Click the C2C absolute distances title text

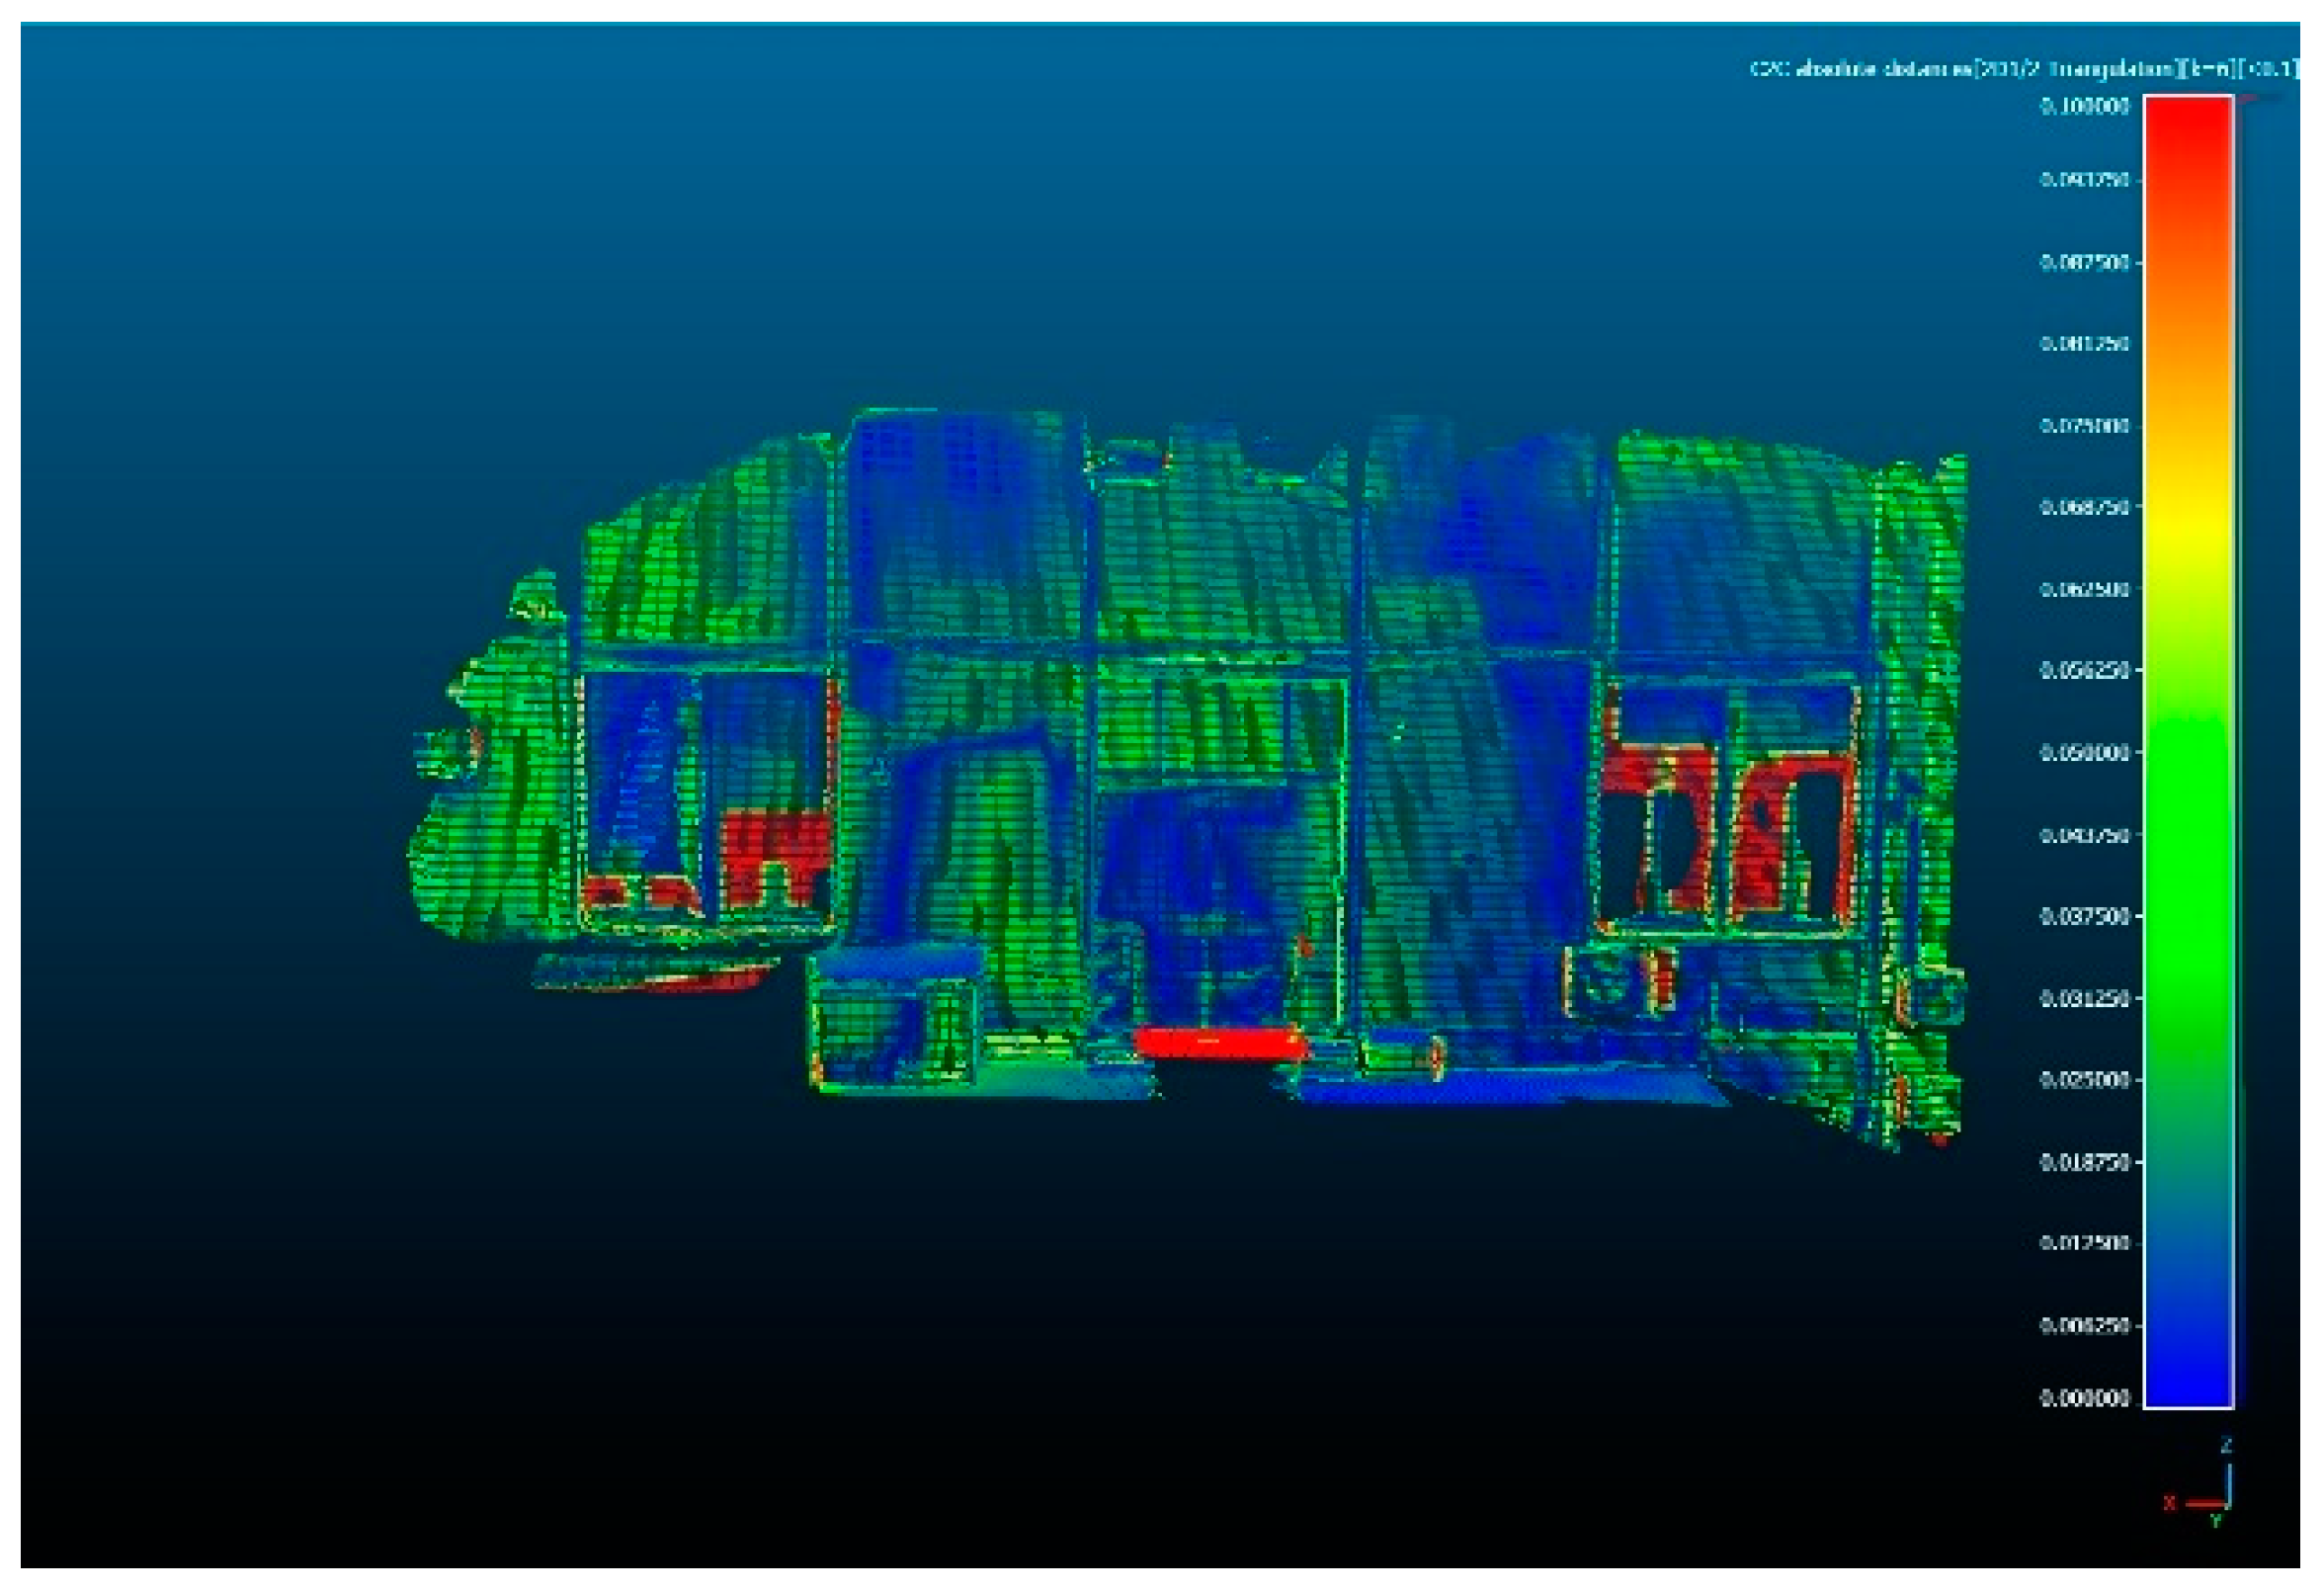(x=2022, y=69)
